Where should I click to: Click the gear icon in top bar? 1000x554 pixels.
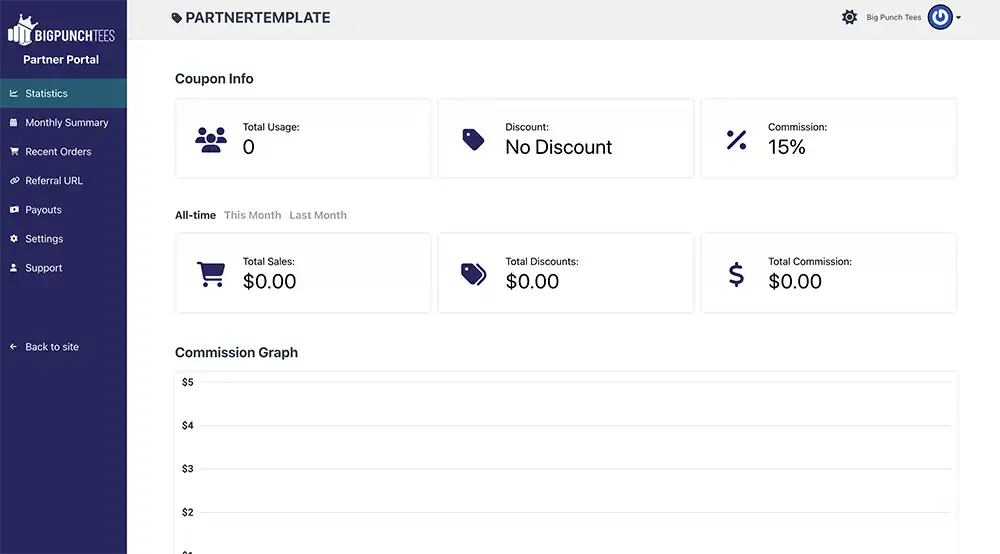(x=849, y=17)
